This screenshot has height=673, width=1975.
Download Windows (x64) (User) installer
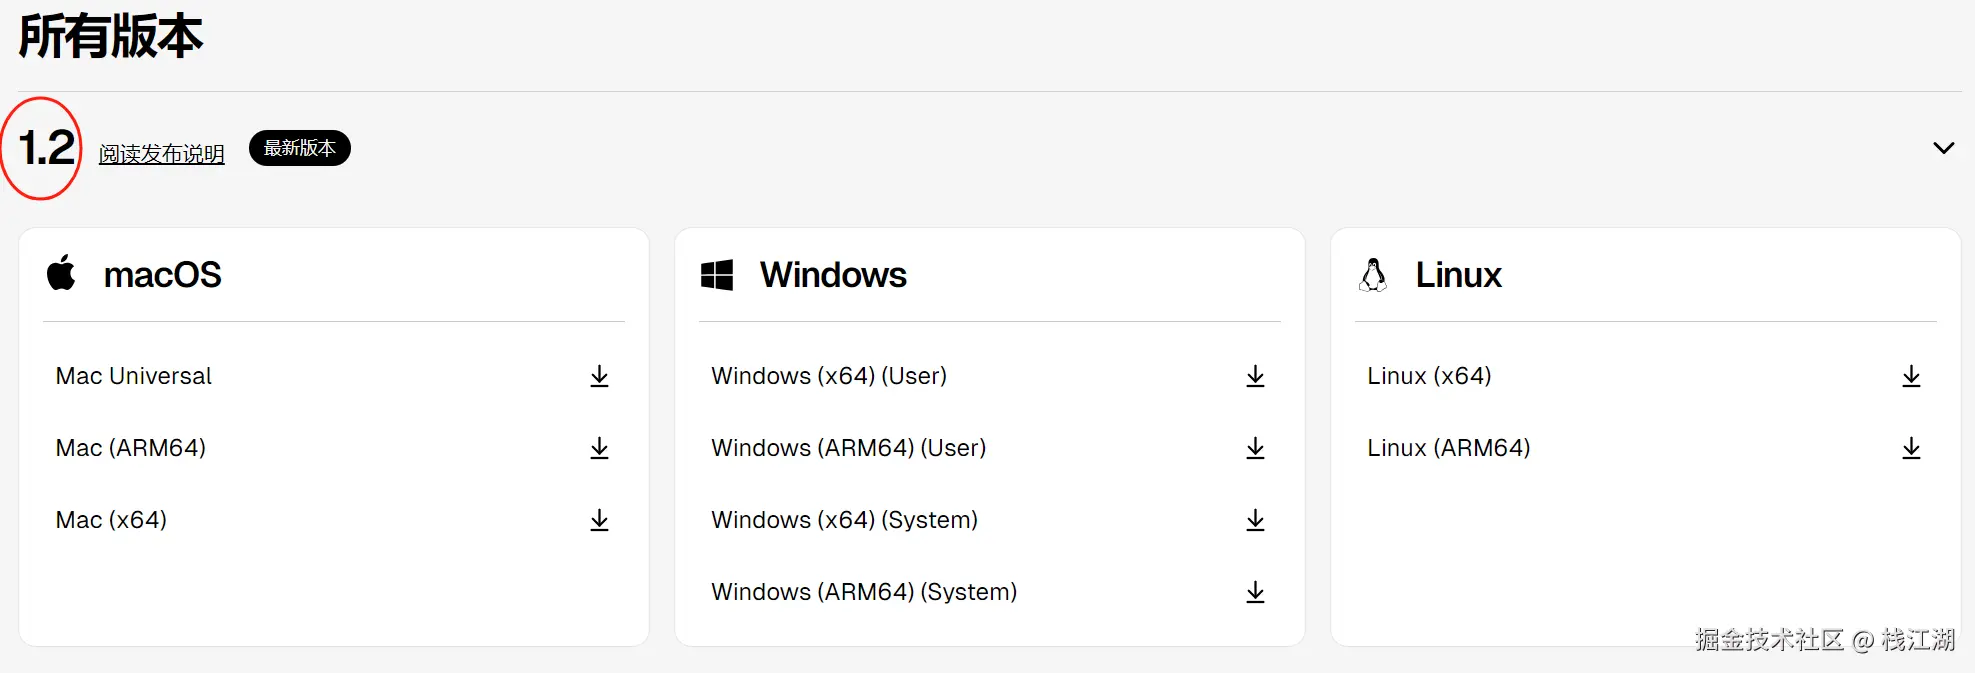point(1255,376)
